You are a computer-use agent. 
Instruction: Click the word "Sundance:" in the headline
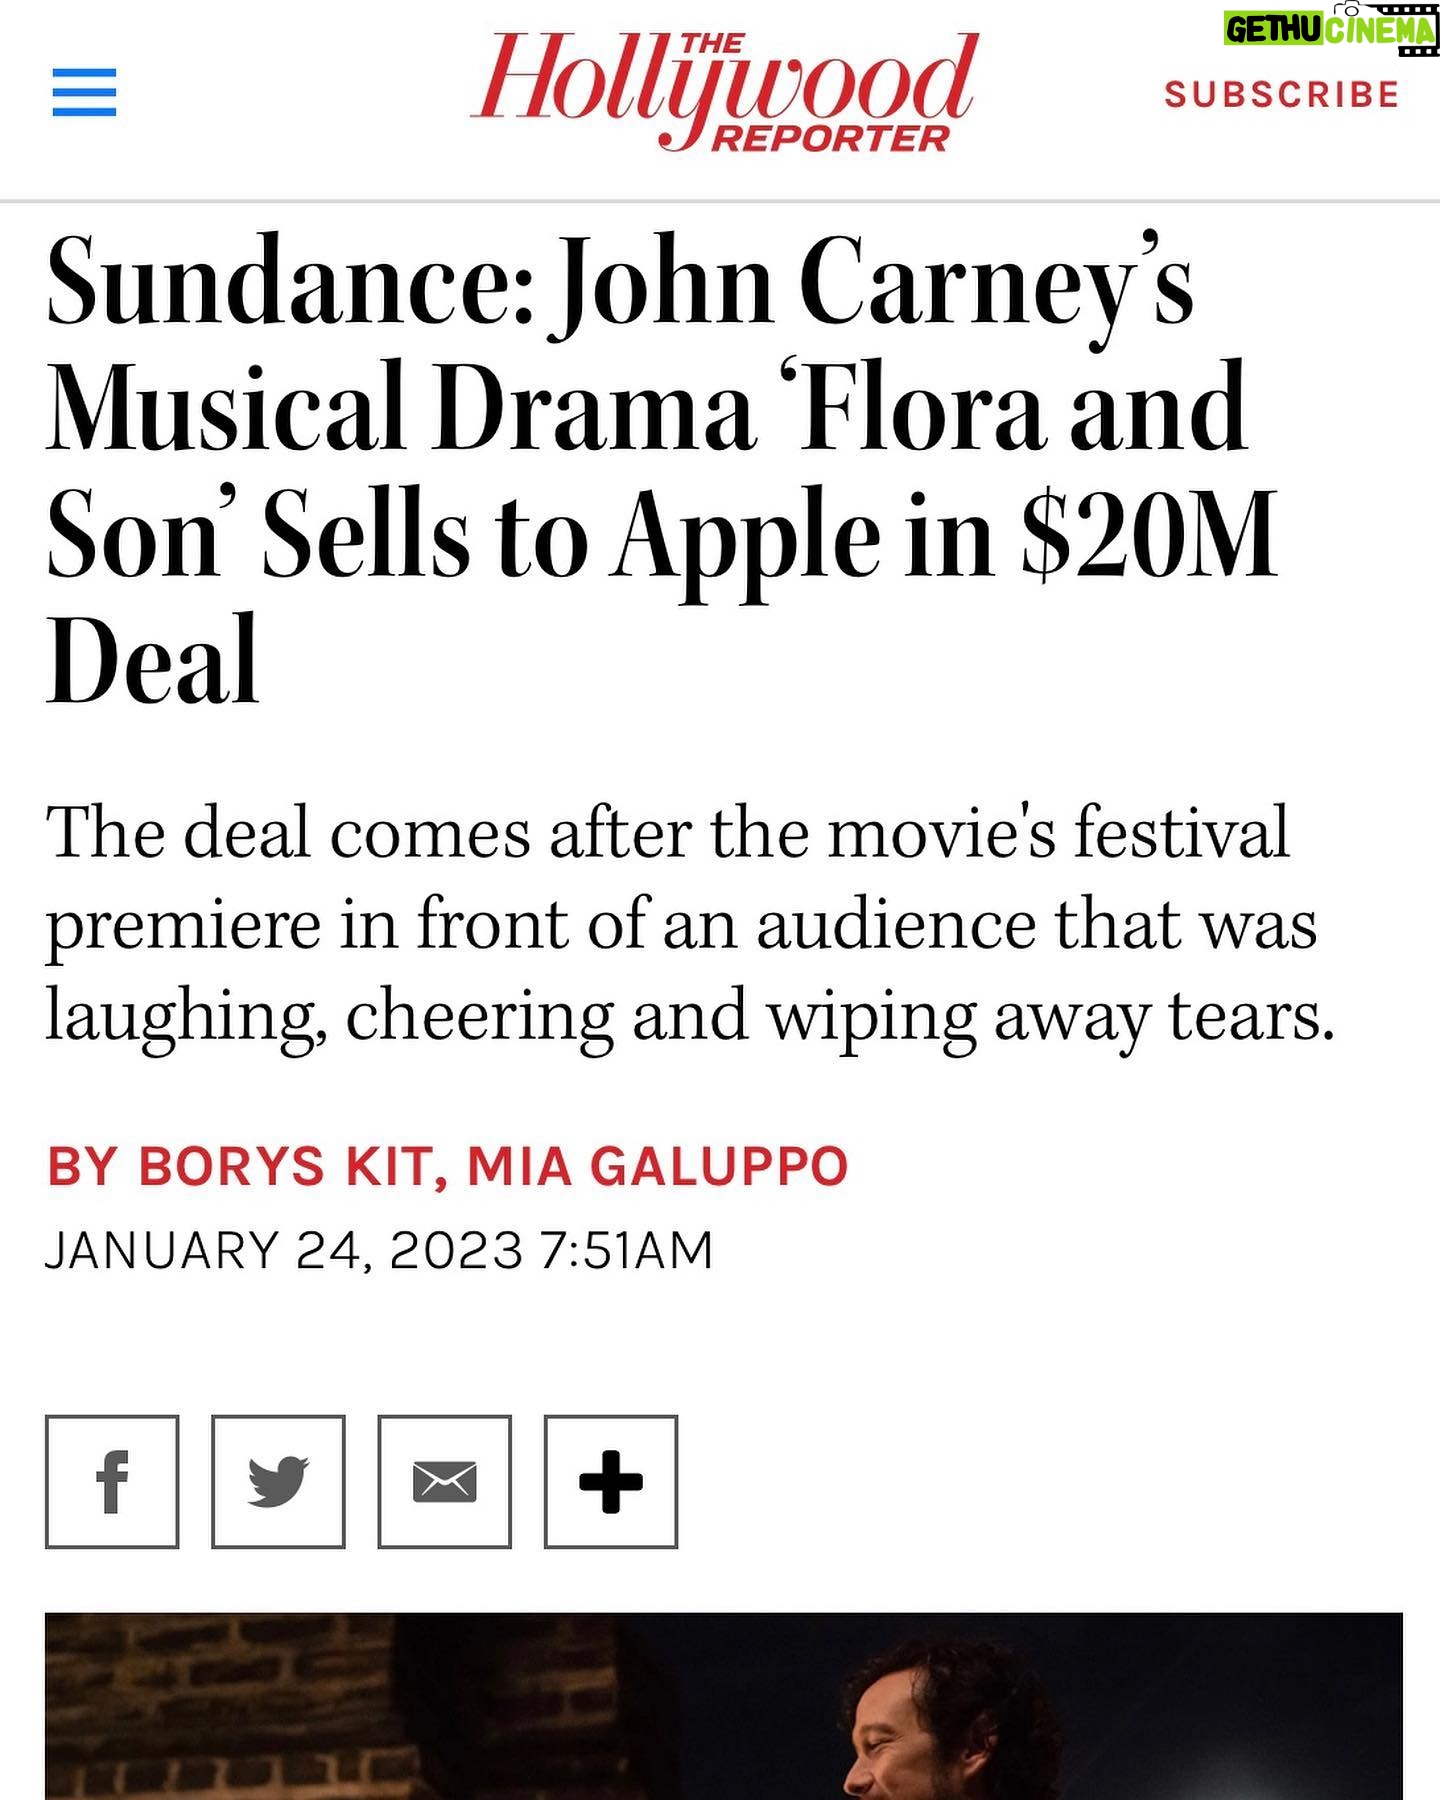291,283
